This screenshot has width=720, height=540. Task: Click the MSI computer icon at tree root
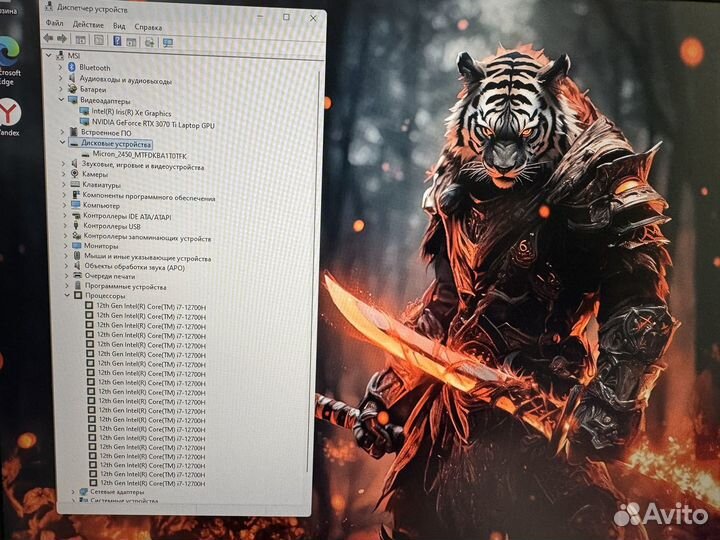(60, 55)
